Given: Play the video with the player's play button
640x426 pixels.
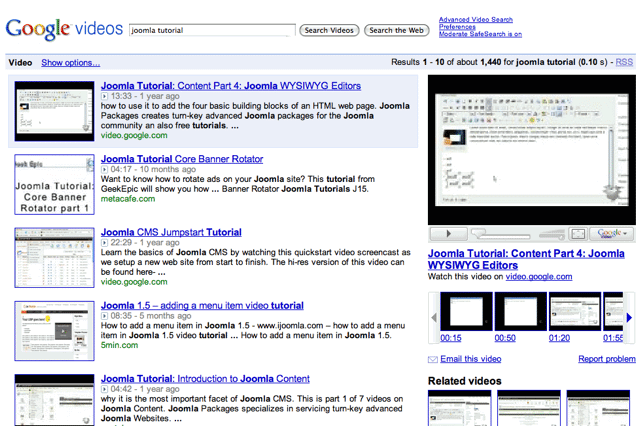Looking at the screenshot, I should click(x=449, y=234).
